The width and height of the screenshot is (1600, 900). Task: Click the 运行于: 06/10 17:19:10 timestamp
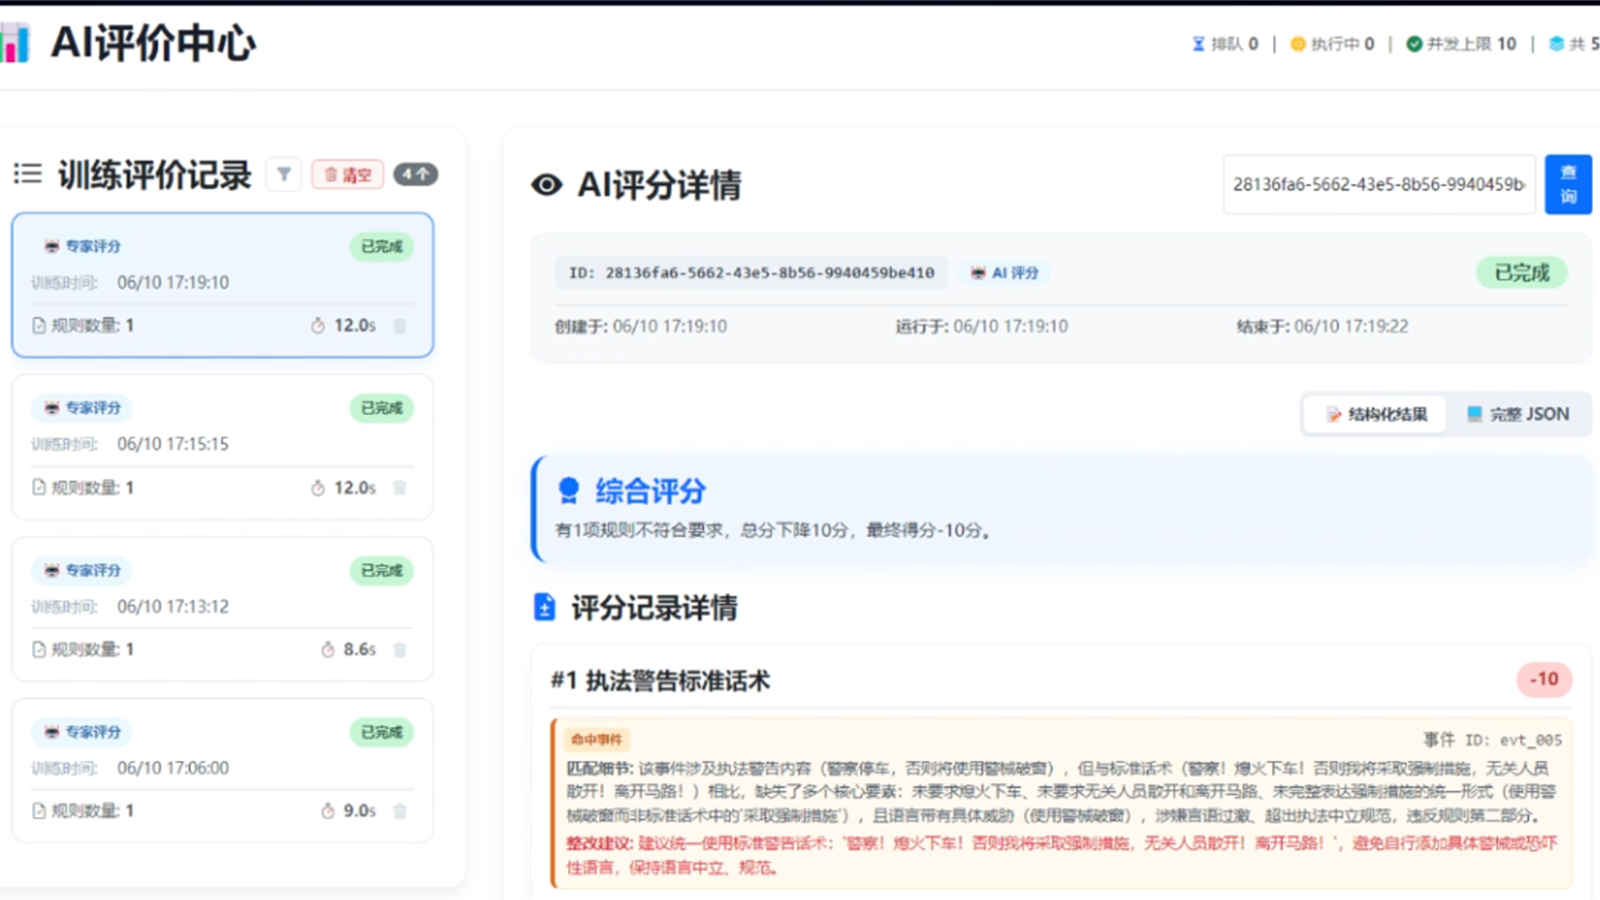pos(982,326)
